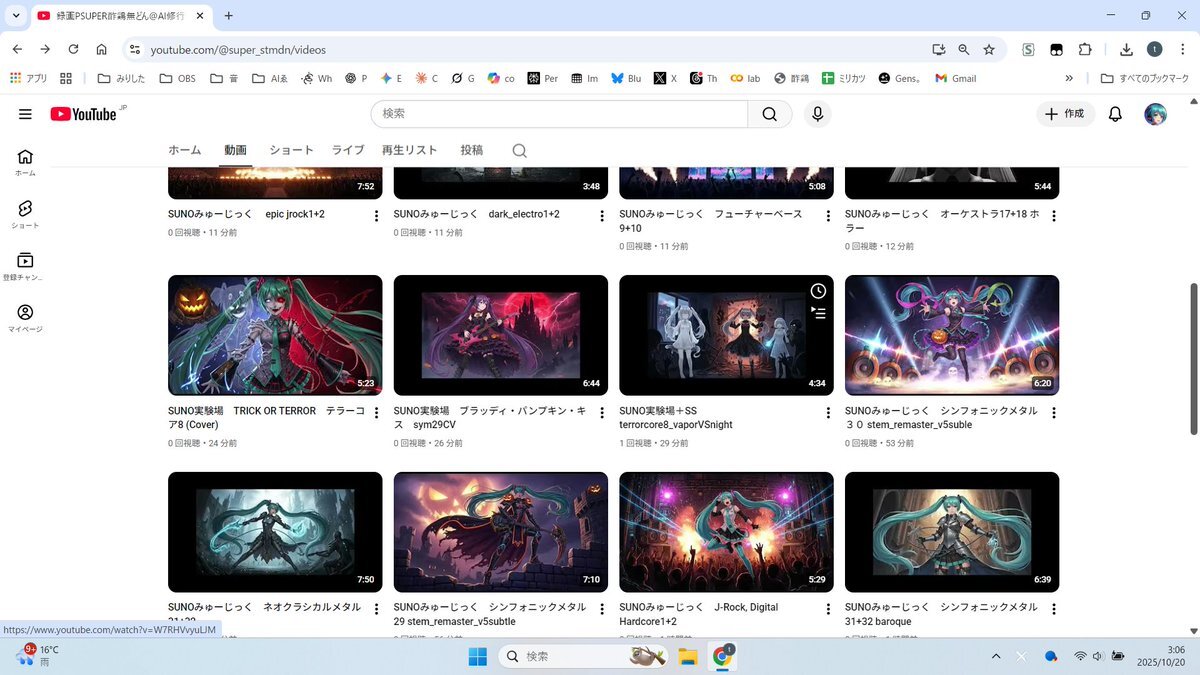The height and width of the screenshot is (675, 1200).
Task: Open options menu for TRICK OR TERROR video
Action: [x=376, y=413]
